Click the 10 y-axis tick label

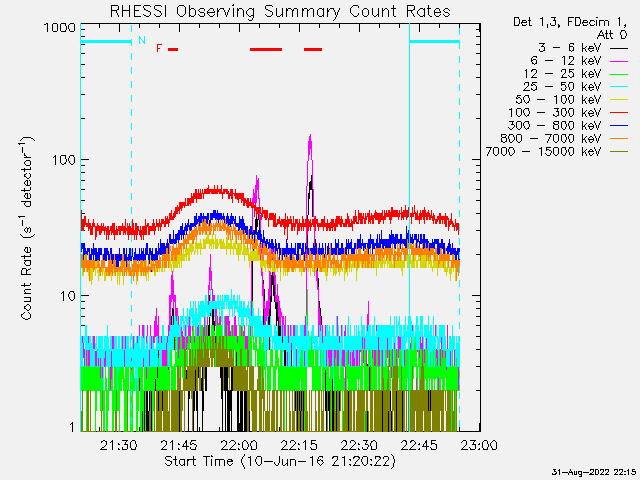pyautogui.click(x=68, y=296)
